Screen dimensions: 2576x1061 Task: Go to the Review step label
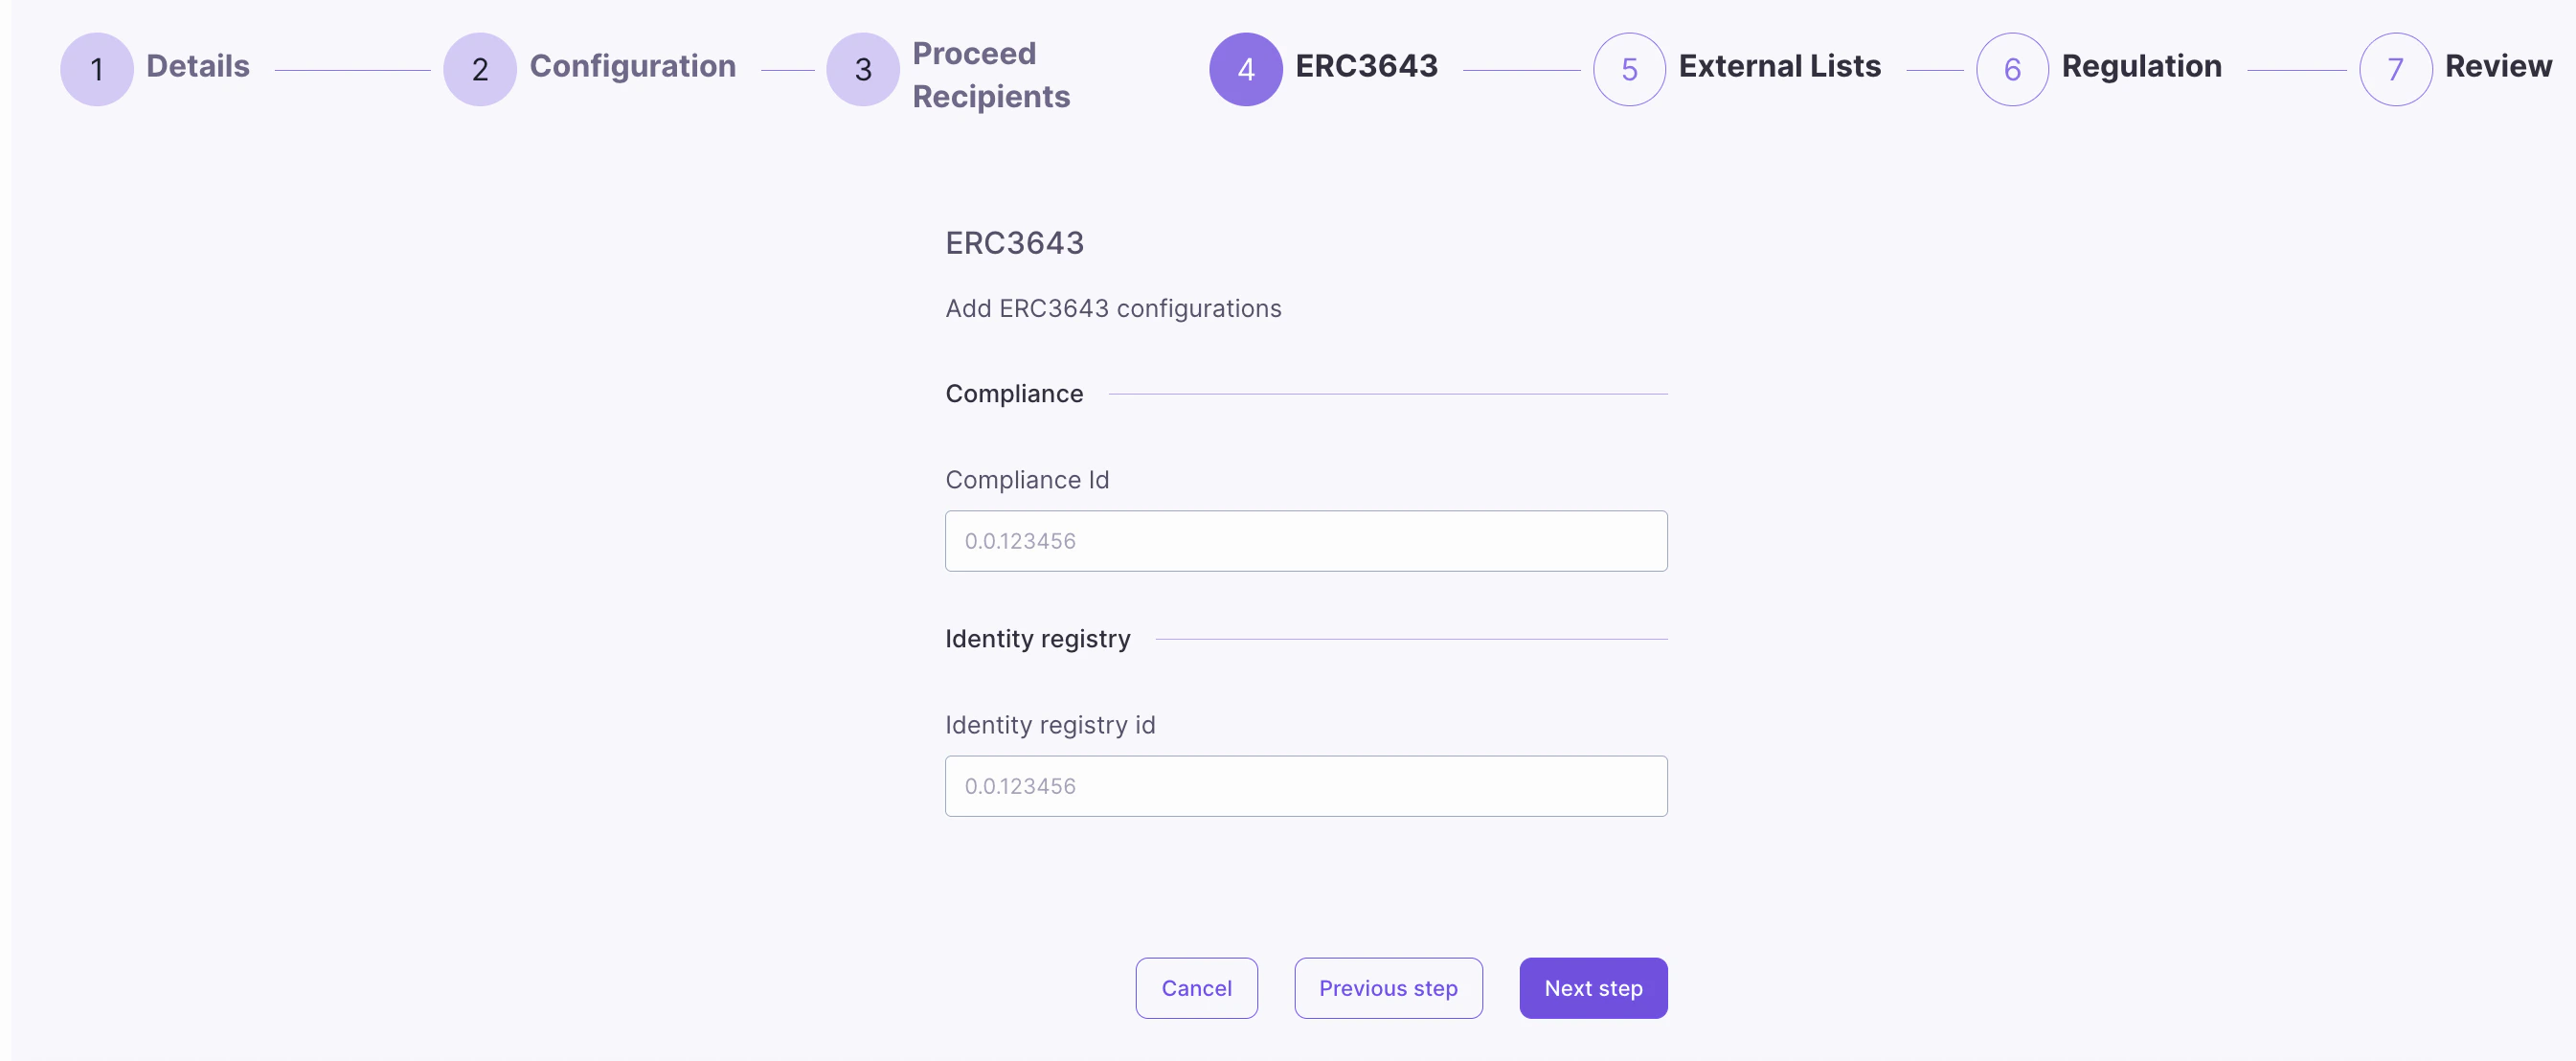tap(2498, 66)
